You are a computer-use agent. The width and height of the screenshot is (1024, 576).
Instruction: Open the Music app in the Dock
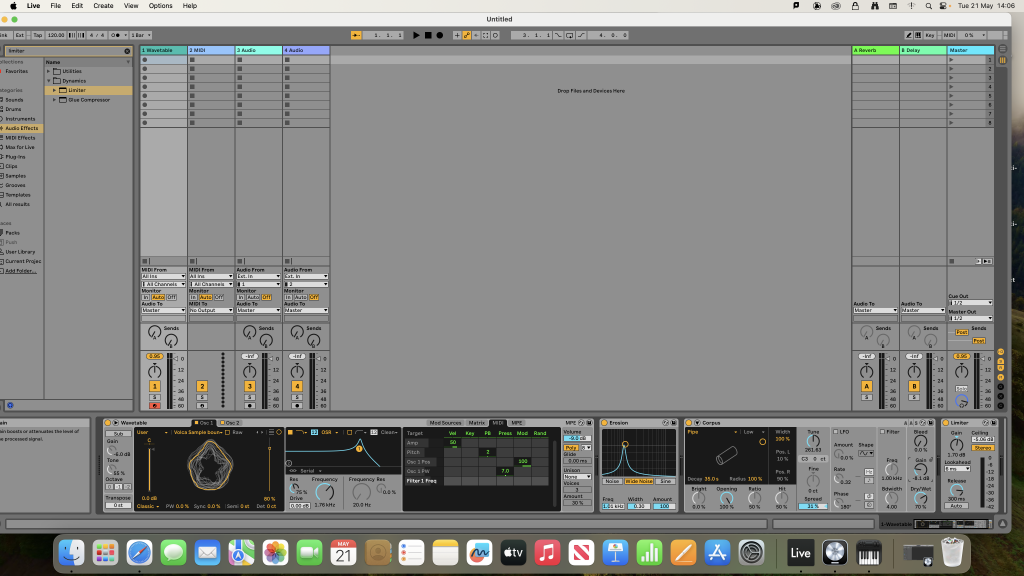547,553
